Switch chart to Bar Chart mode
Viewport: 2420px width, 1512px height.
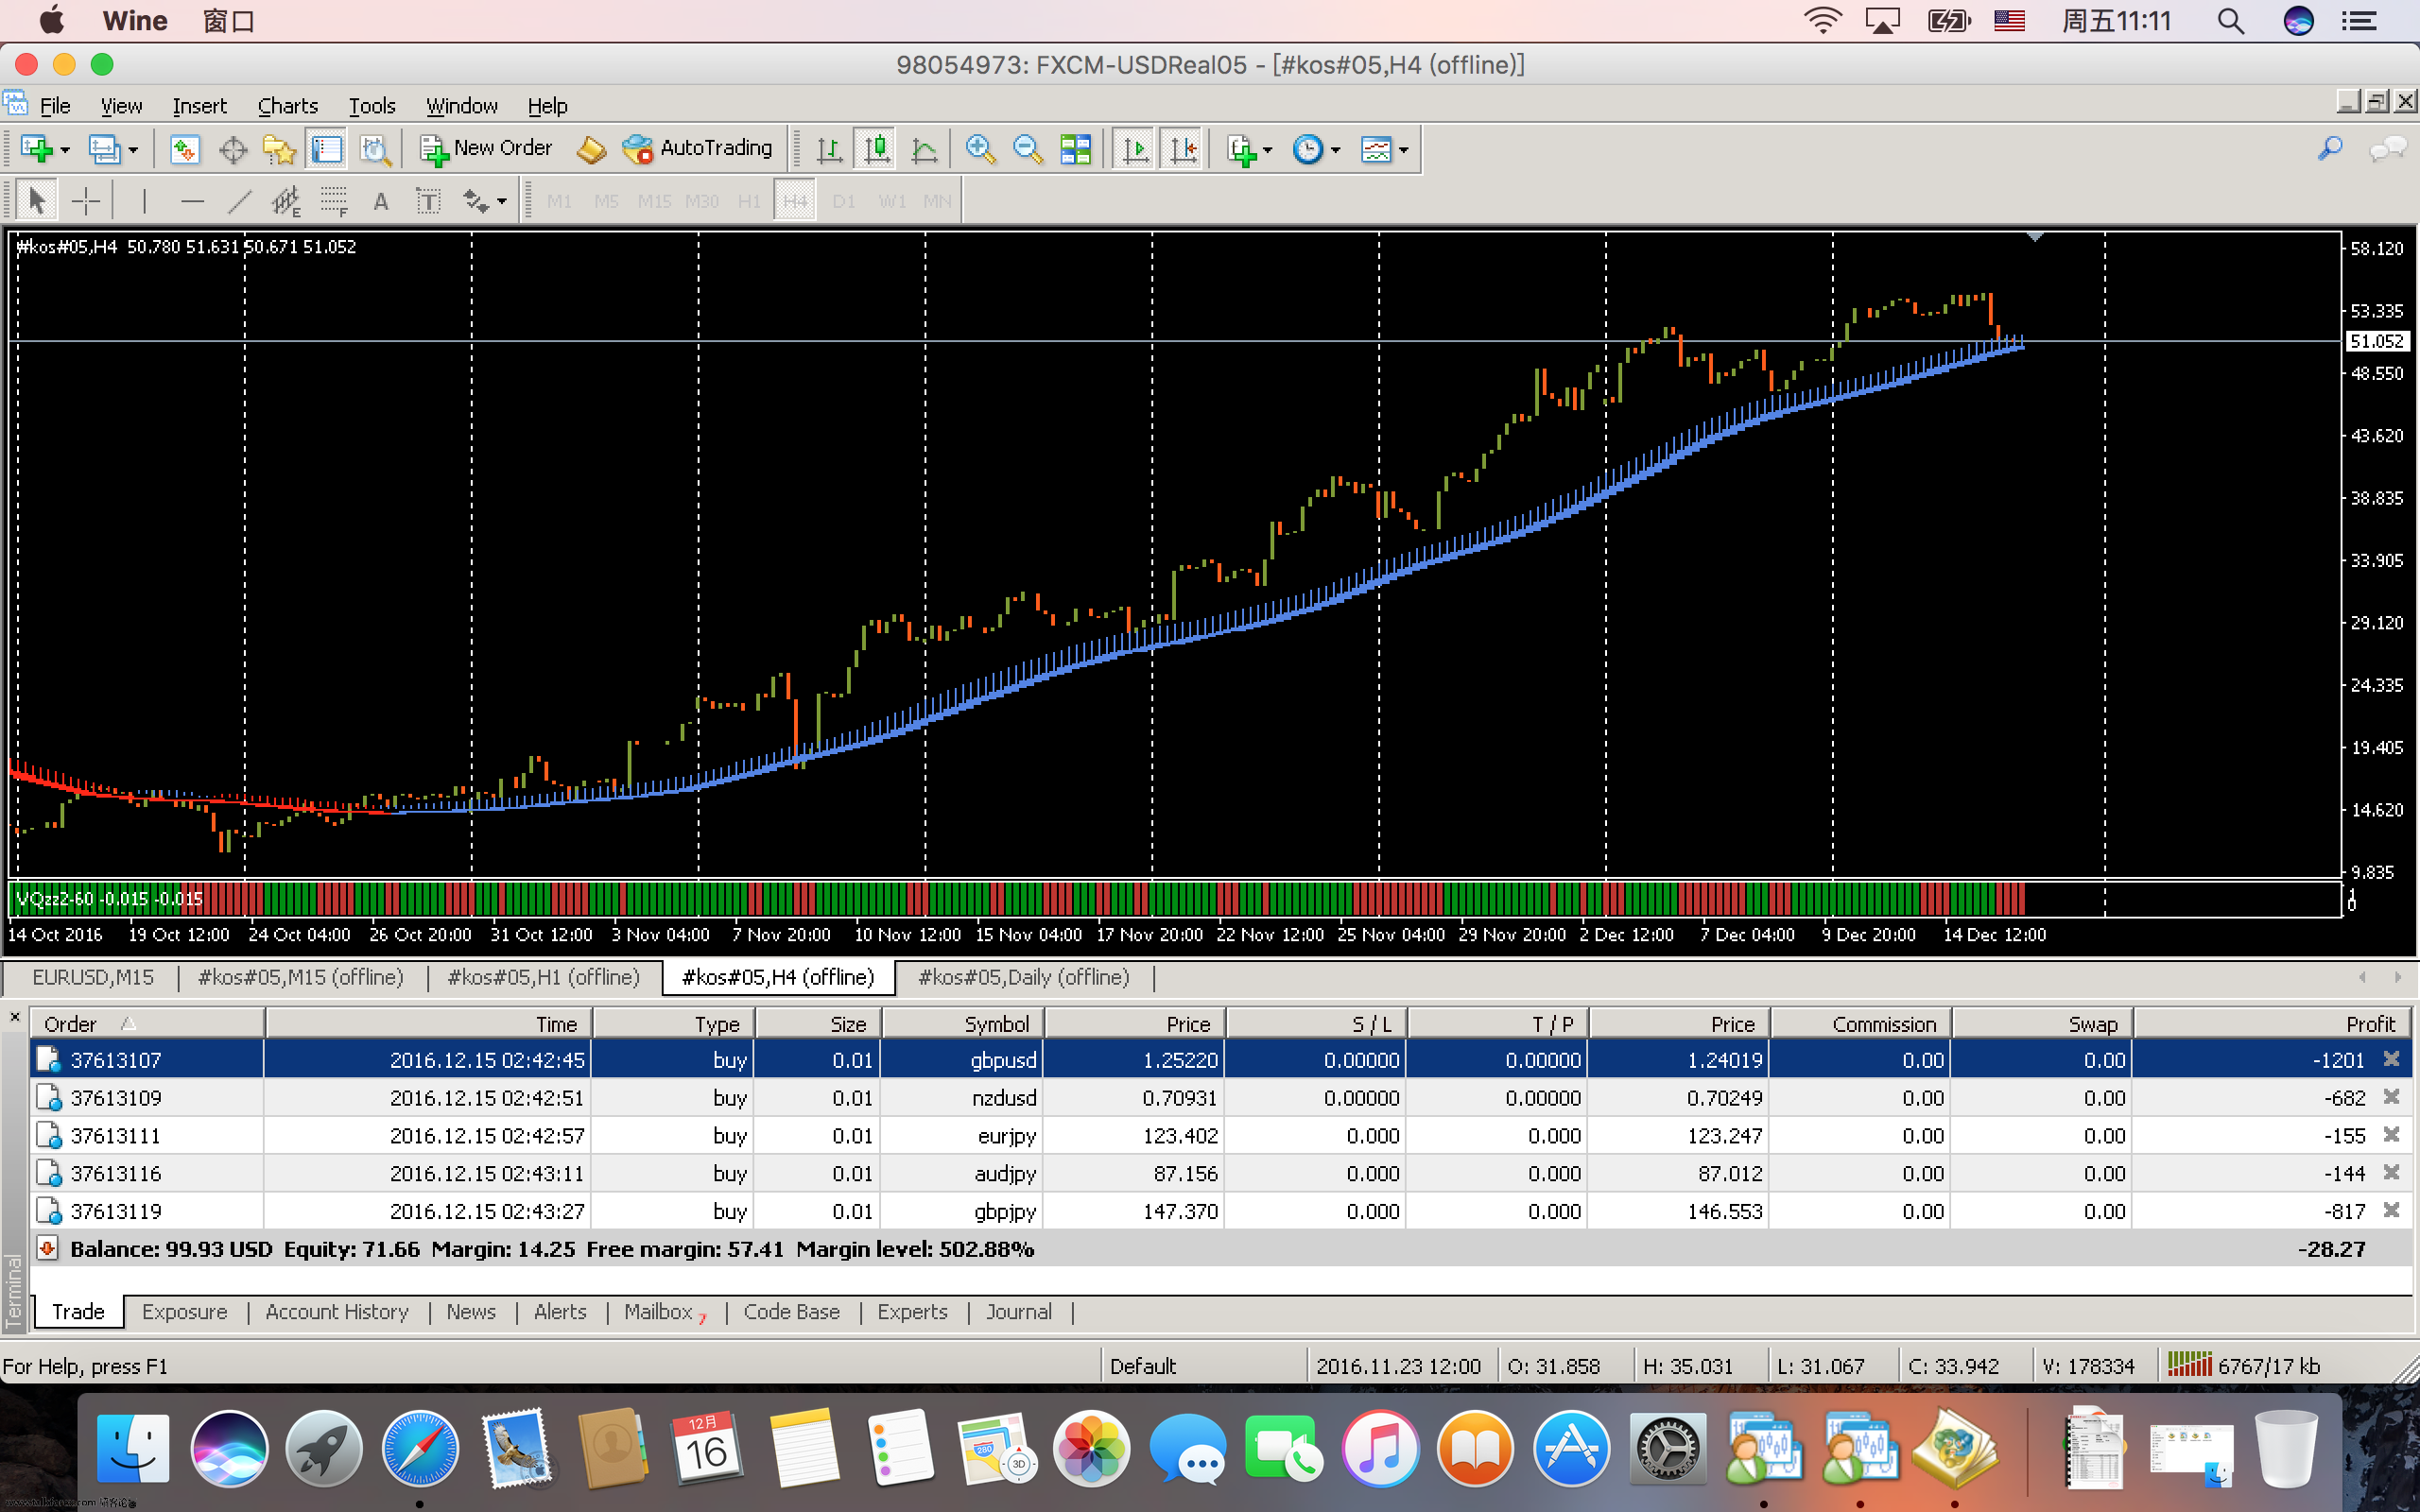point(829,150)
